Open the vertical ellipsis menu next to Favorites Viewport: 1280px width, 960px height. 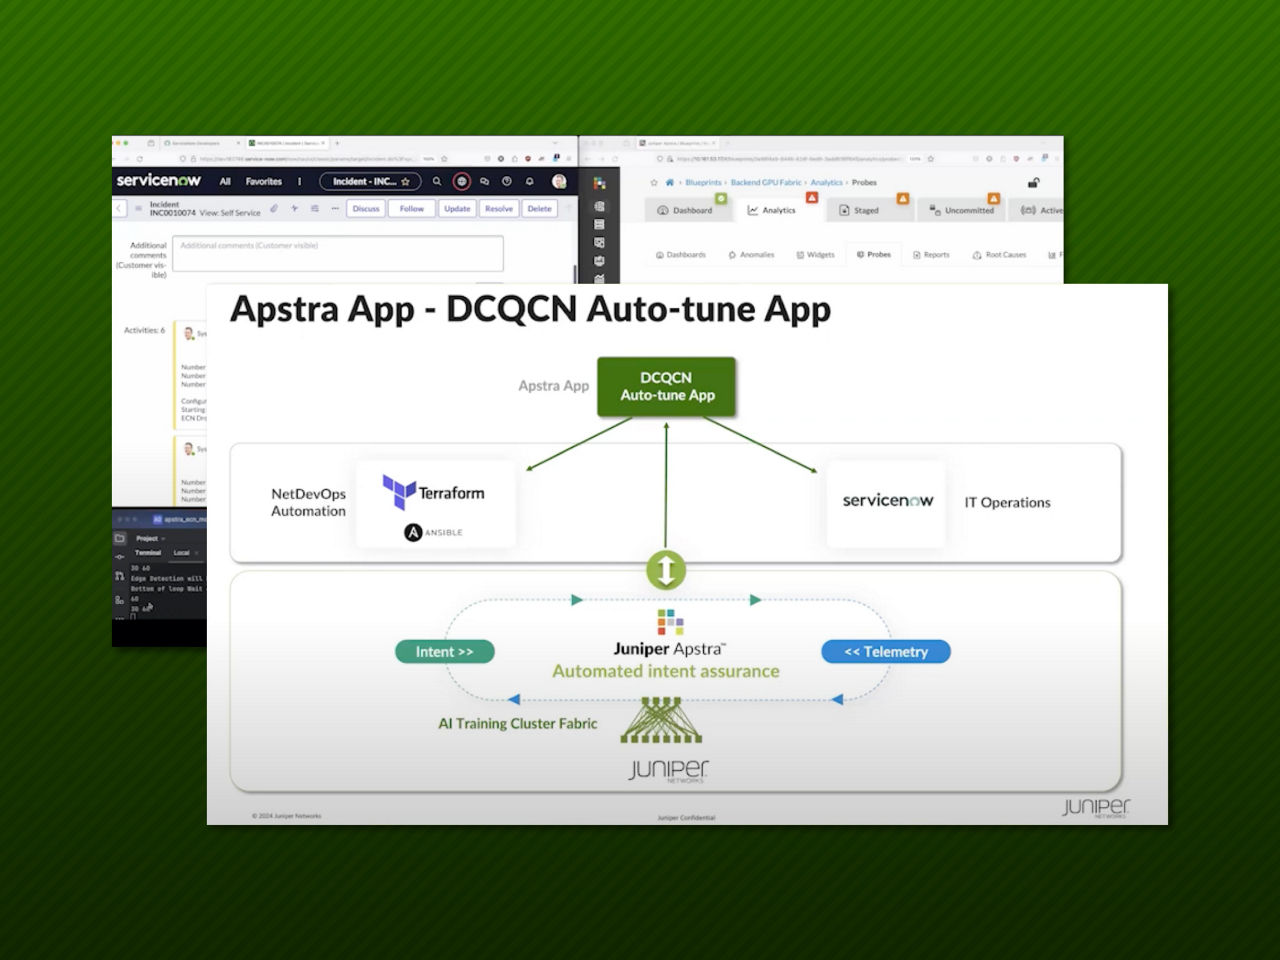(300, 182)
